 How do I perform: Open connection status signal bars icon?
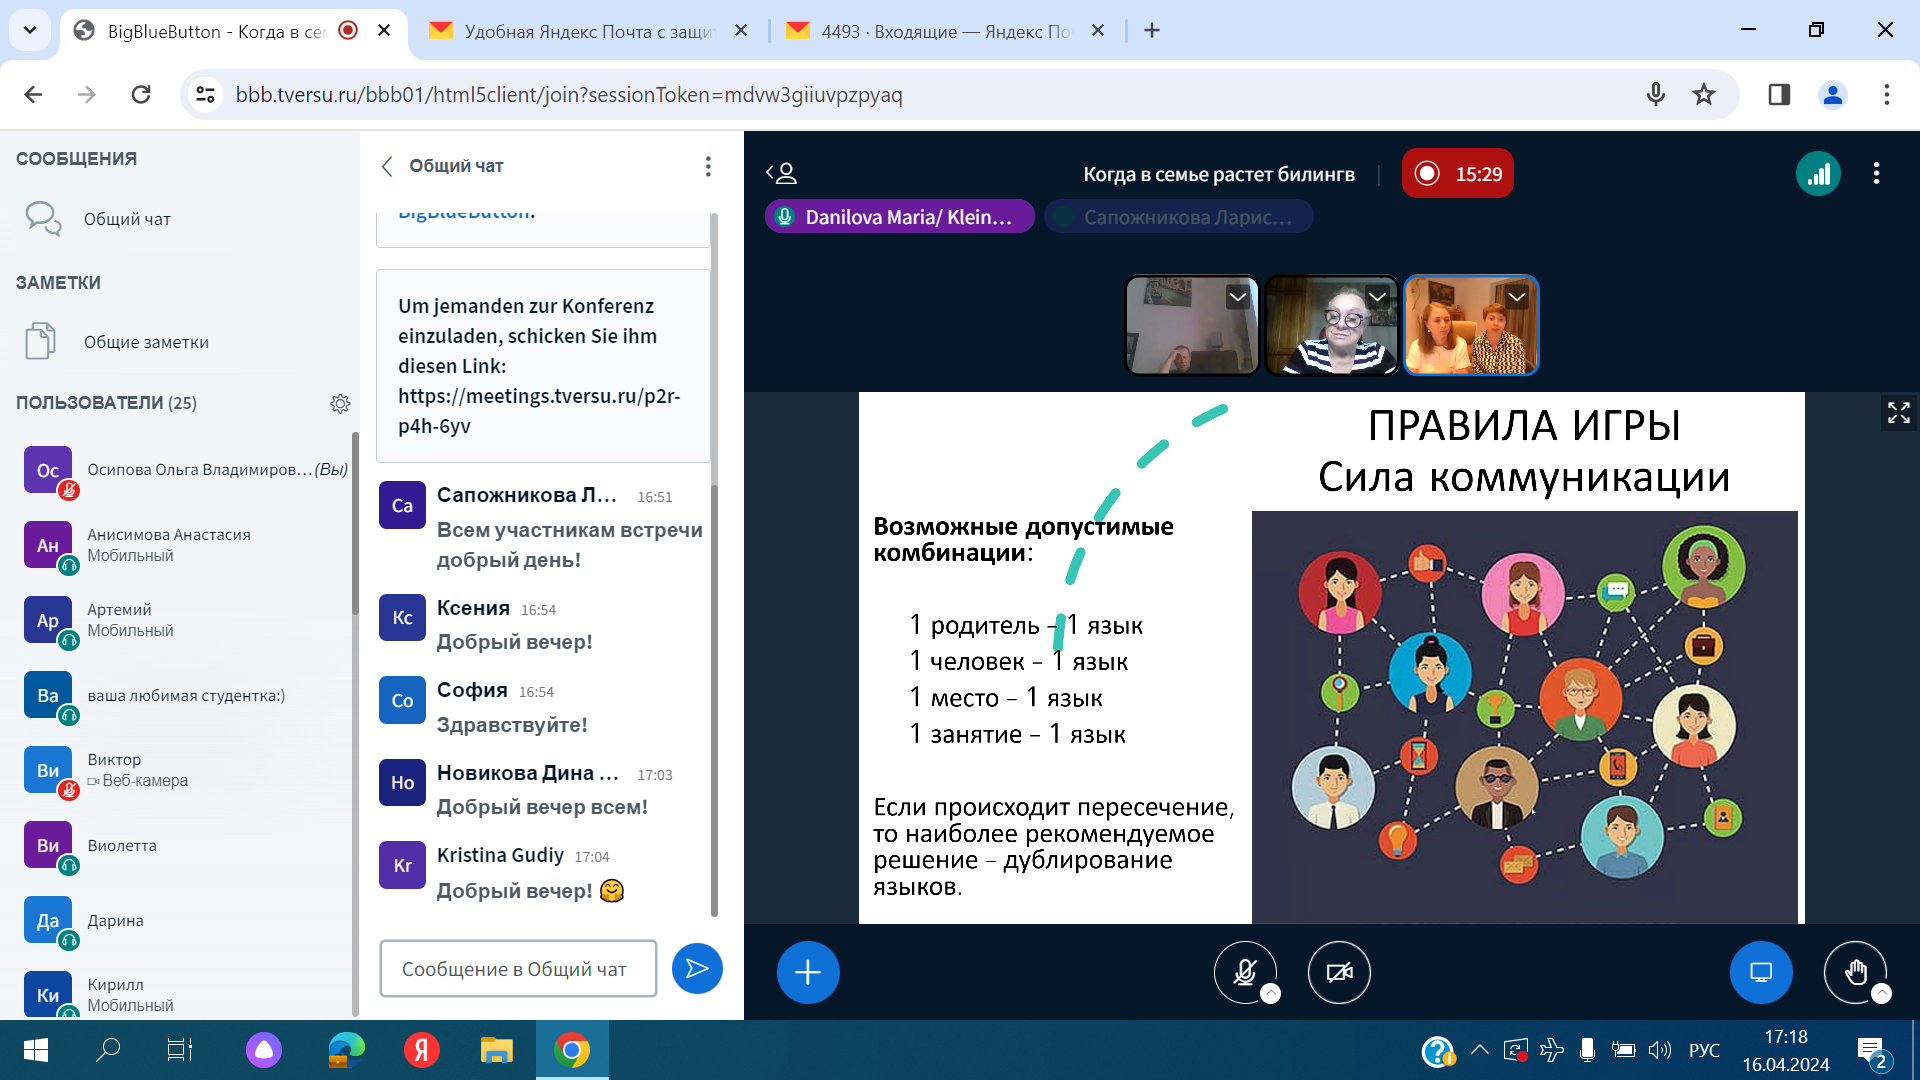pyautogui.click(x=1818, y=174)
